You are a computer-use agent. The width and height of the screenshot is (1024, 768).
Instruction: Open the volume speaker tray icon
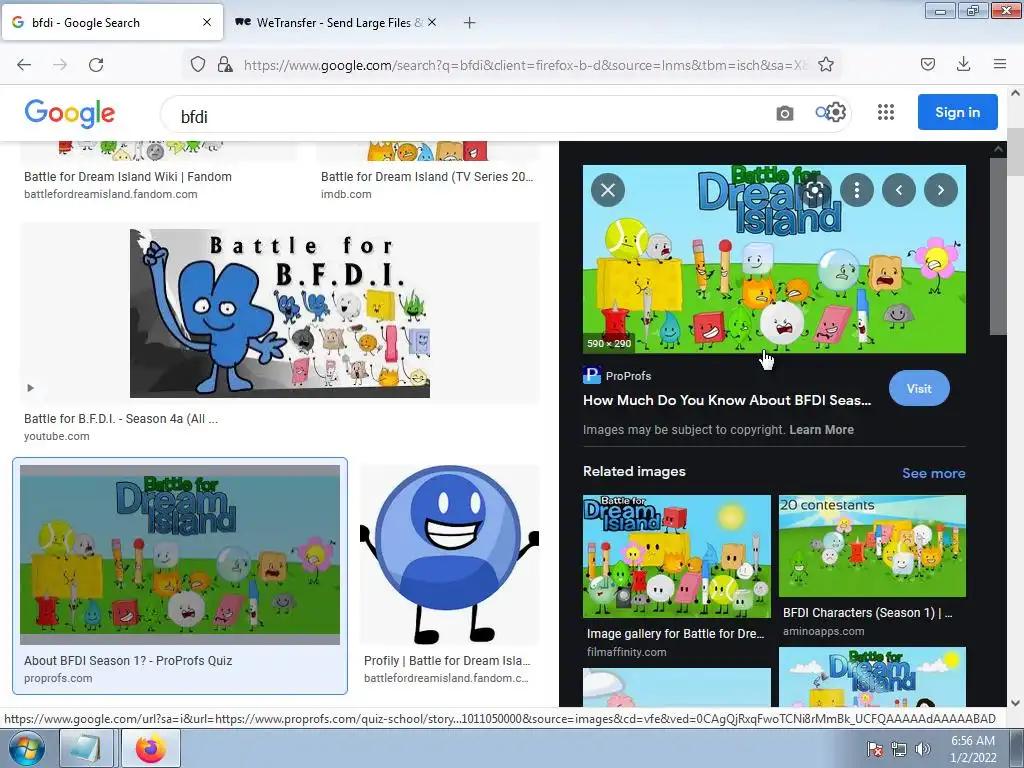(x=922, y=749)
